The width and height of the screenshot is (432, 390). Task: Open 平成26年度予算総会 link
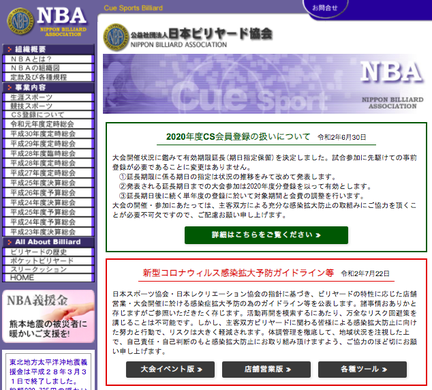coord(48,193)
